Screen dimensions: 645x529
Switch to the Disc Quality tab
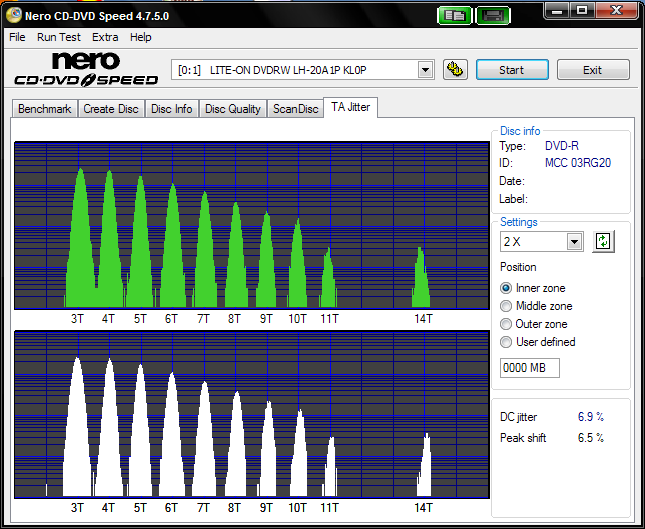[x=233, y=109]
